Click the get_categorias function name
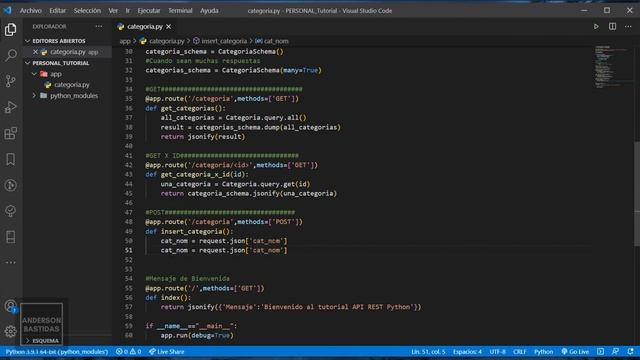Screen dimensions: 640x360 187,108
